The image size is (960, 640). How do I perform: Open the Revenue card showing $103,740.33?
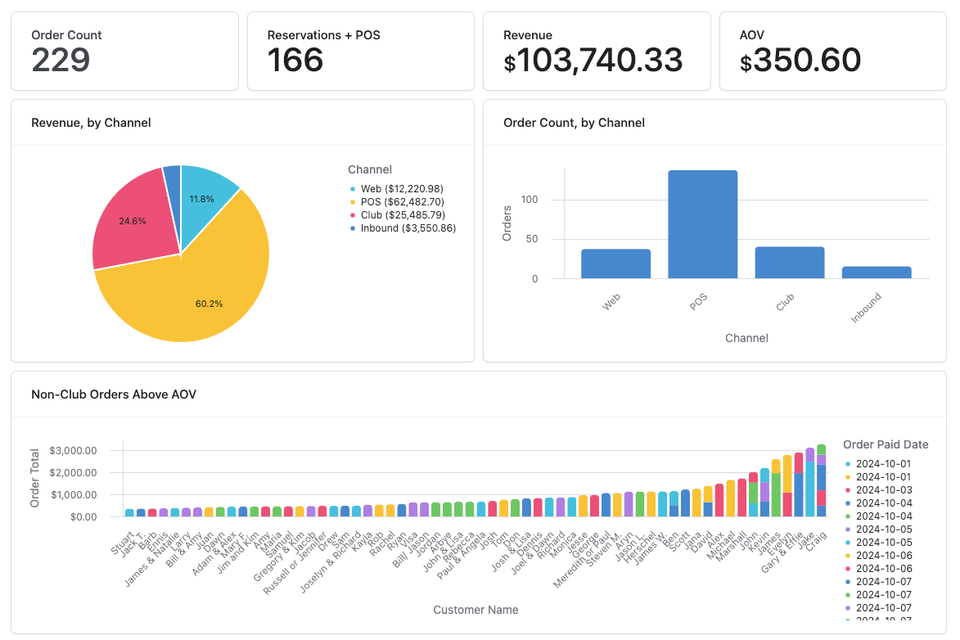click(596, 50)
